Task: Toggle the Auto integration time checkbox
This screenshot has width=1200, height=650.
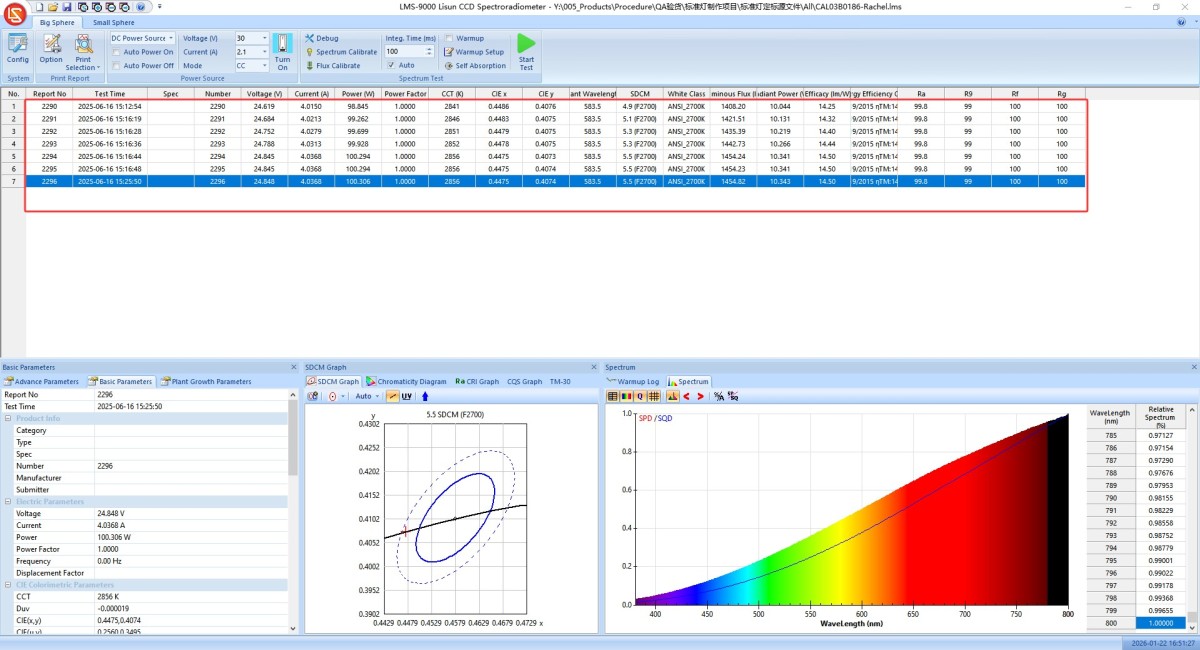Action: pos(391,65)
